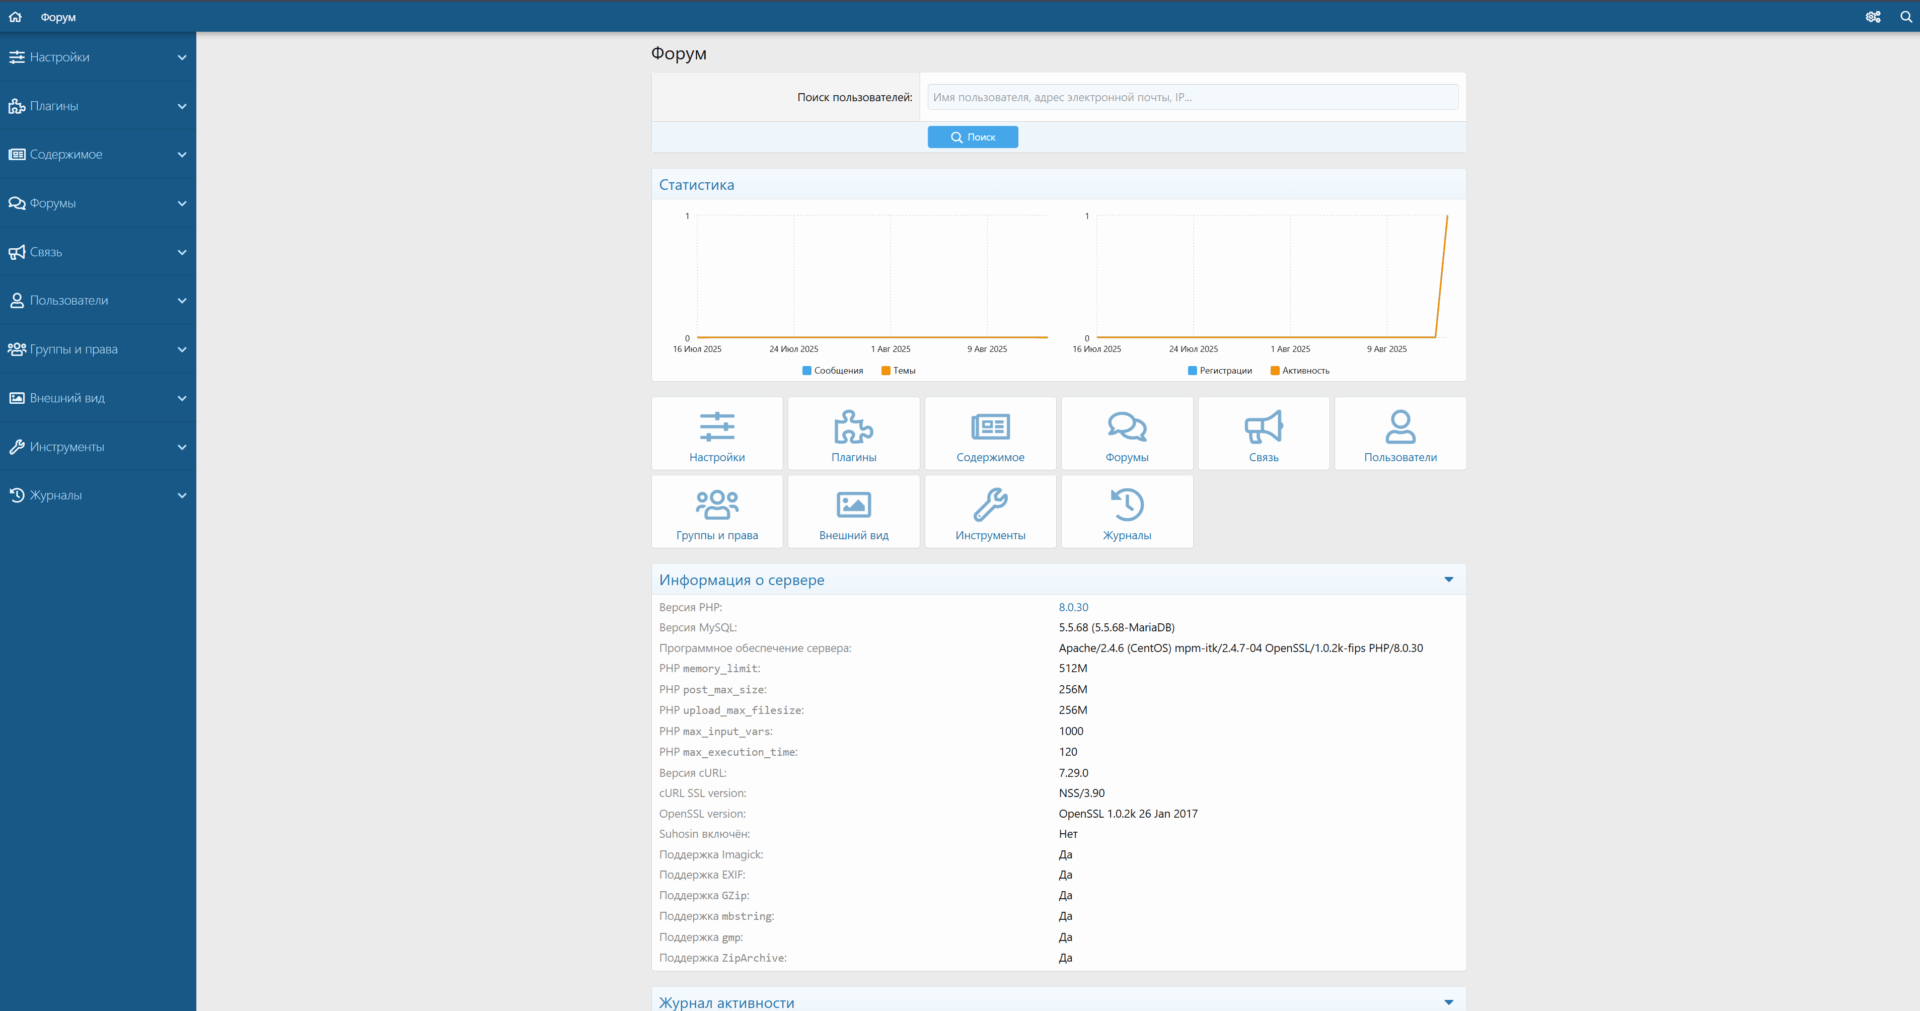Screen dimensions: 1920x1011
Task: Open the Communication megaphone tile
Action: [1263, 434]
